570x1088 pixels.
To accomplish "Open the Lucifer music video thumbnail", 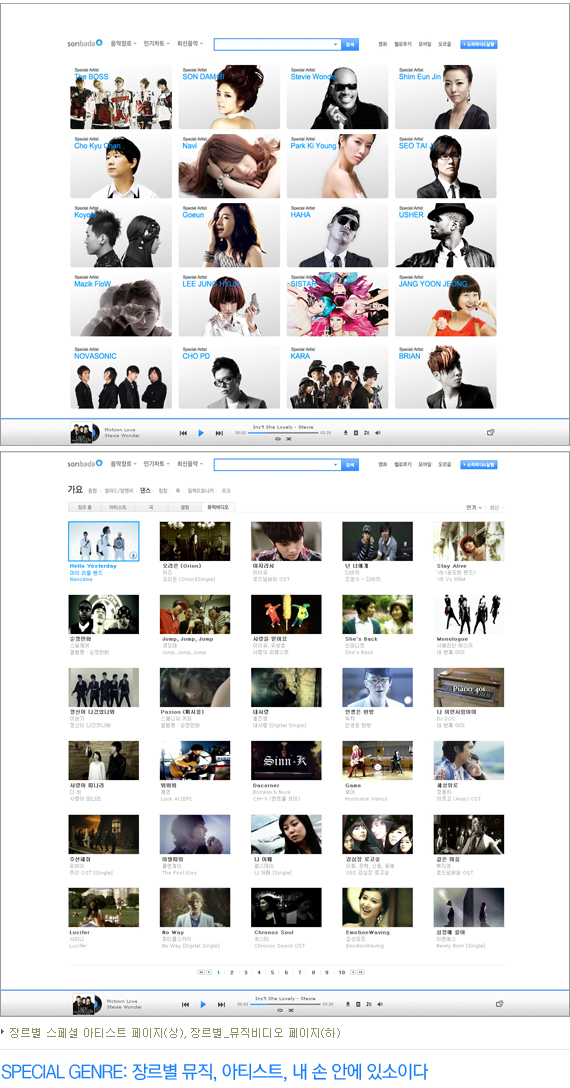I will point(103,907).
